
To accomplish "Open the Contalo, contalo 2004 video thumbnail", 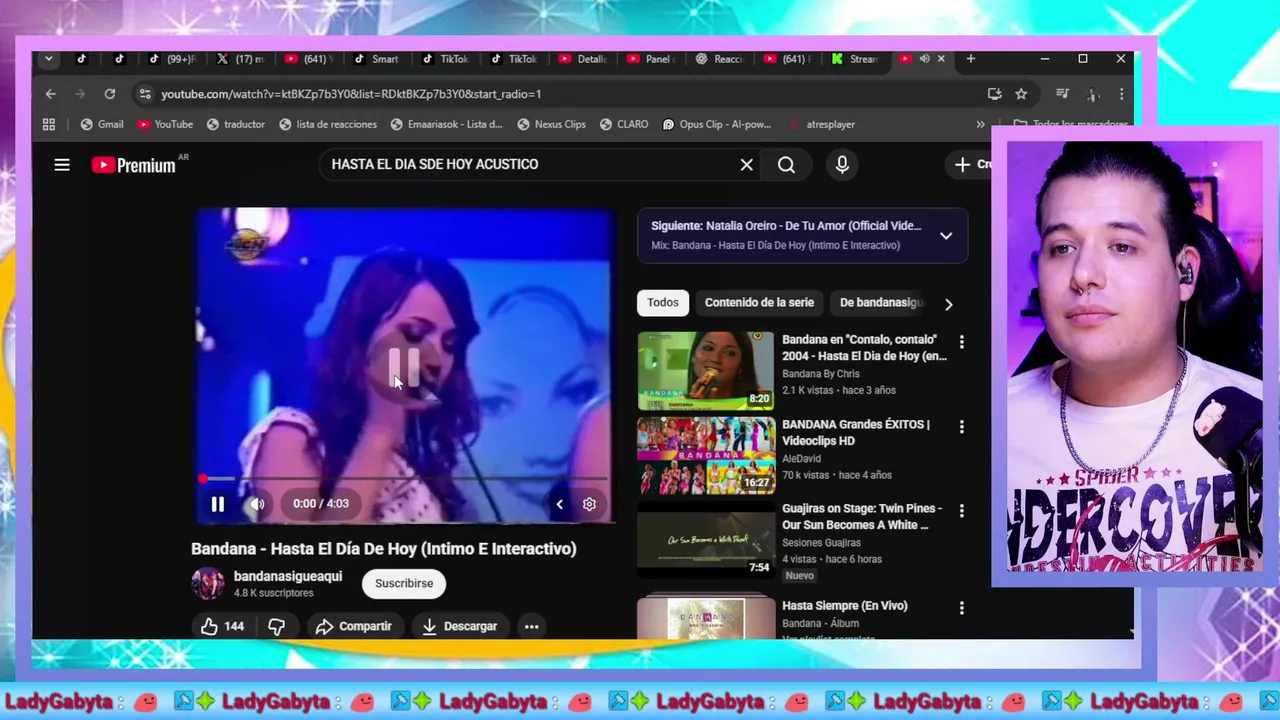I will tap(706, 370).
